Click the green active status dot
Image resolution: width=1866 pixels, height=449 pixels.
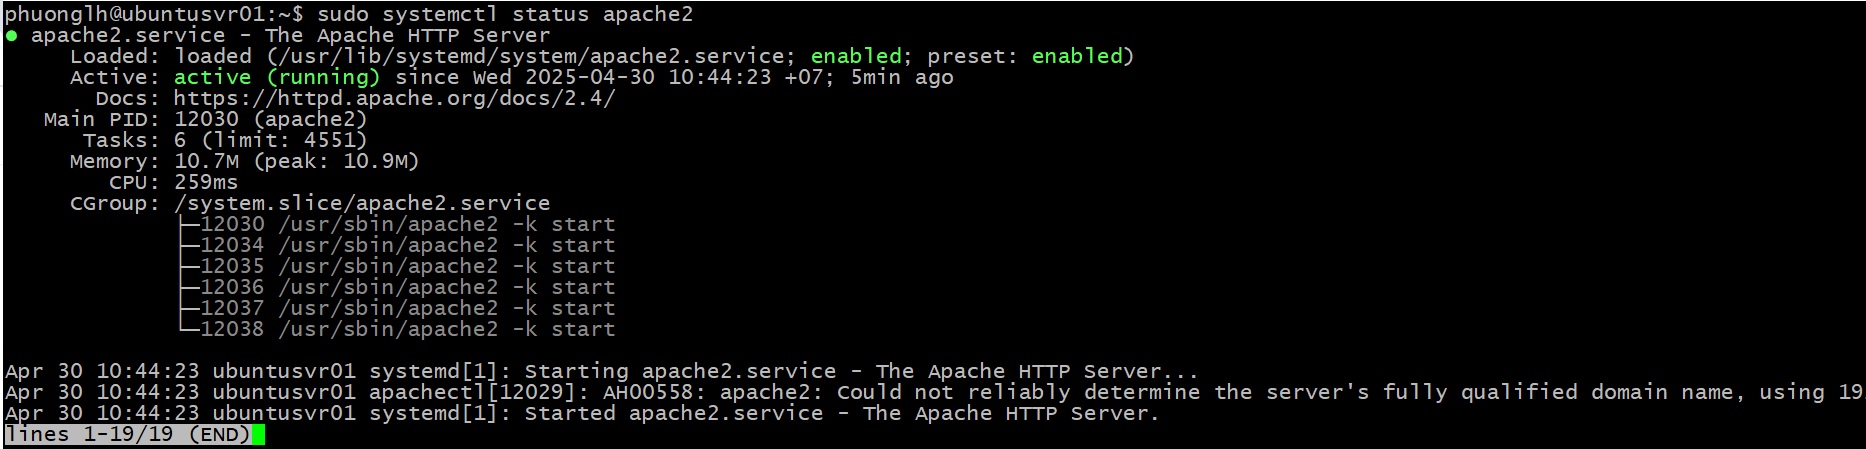click(11, 36)
